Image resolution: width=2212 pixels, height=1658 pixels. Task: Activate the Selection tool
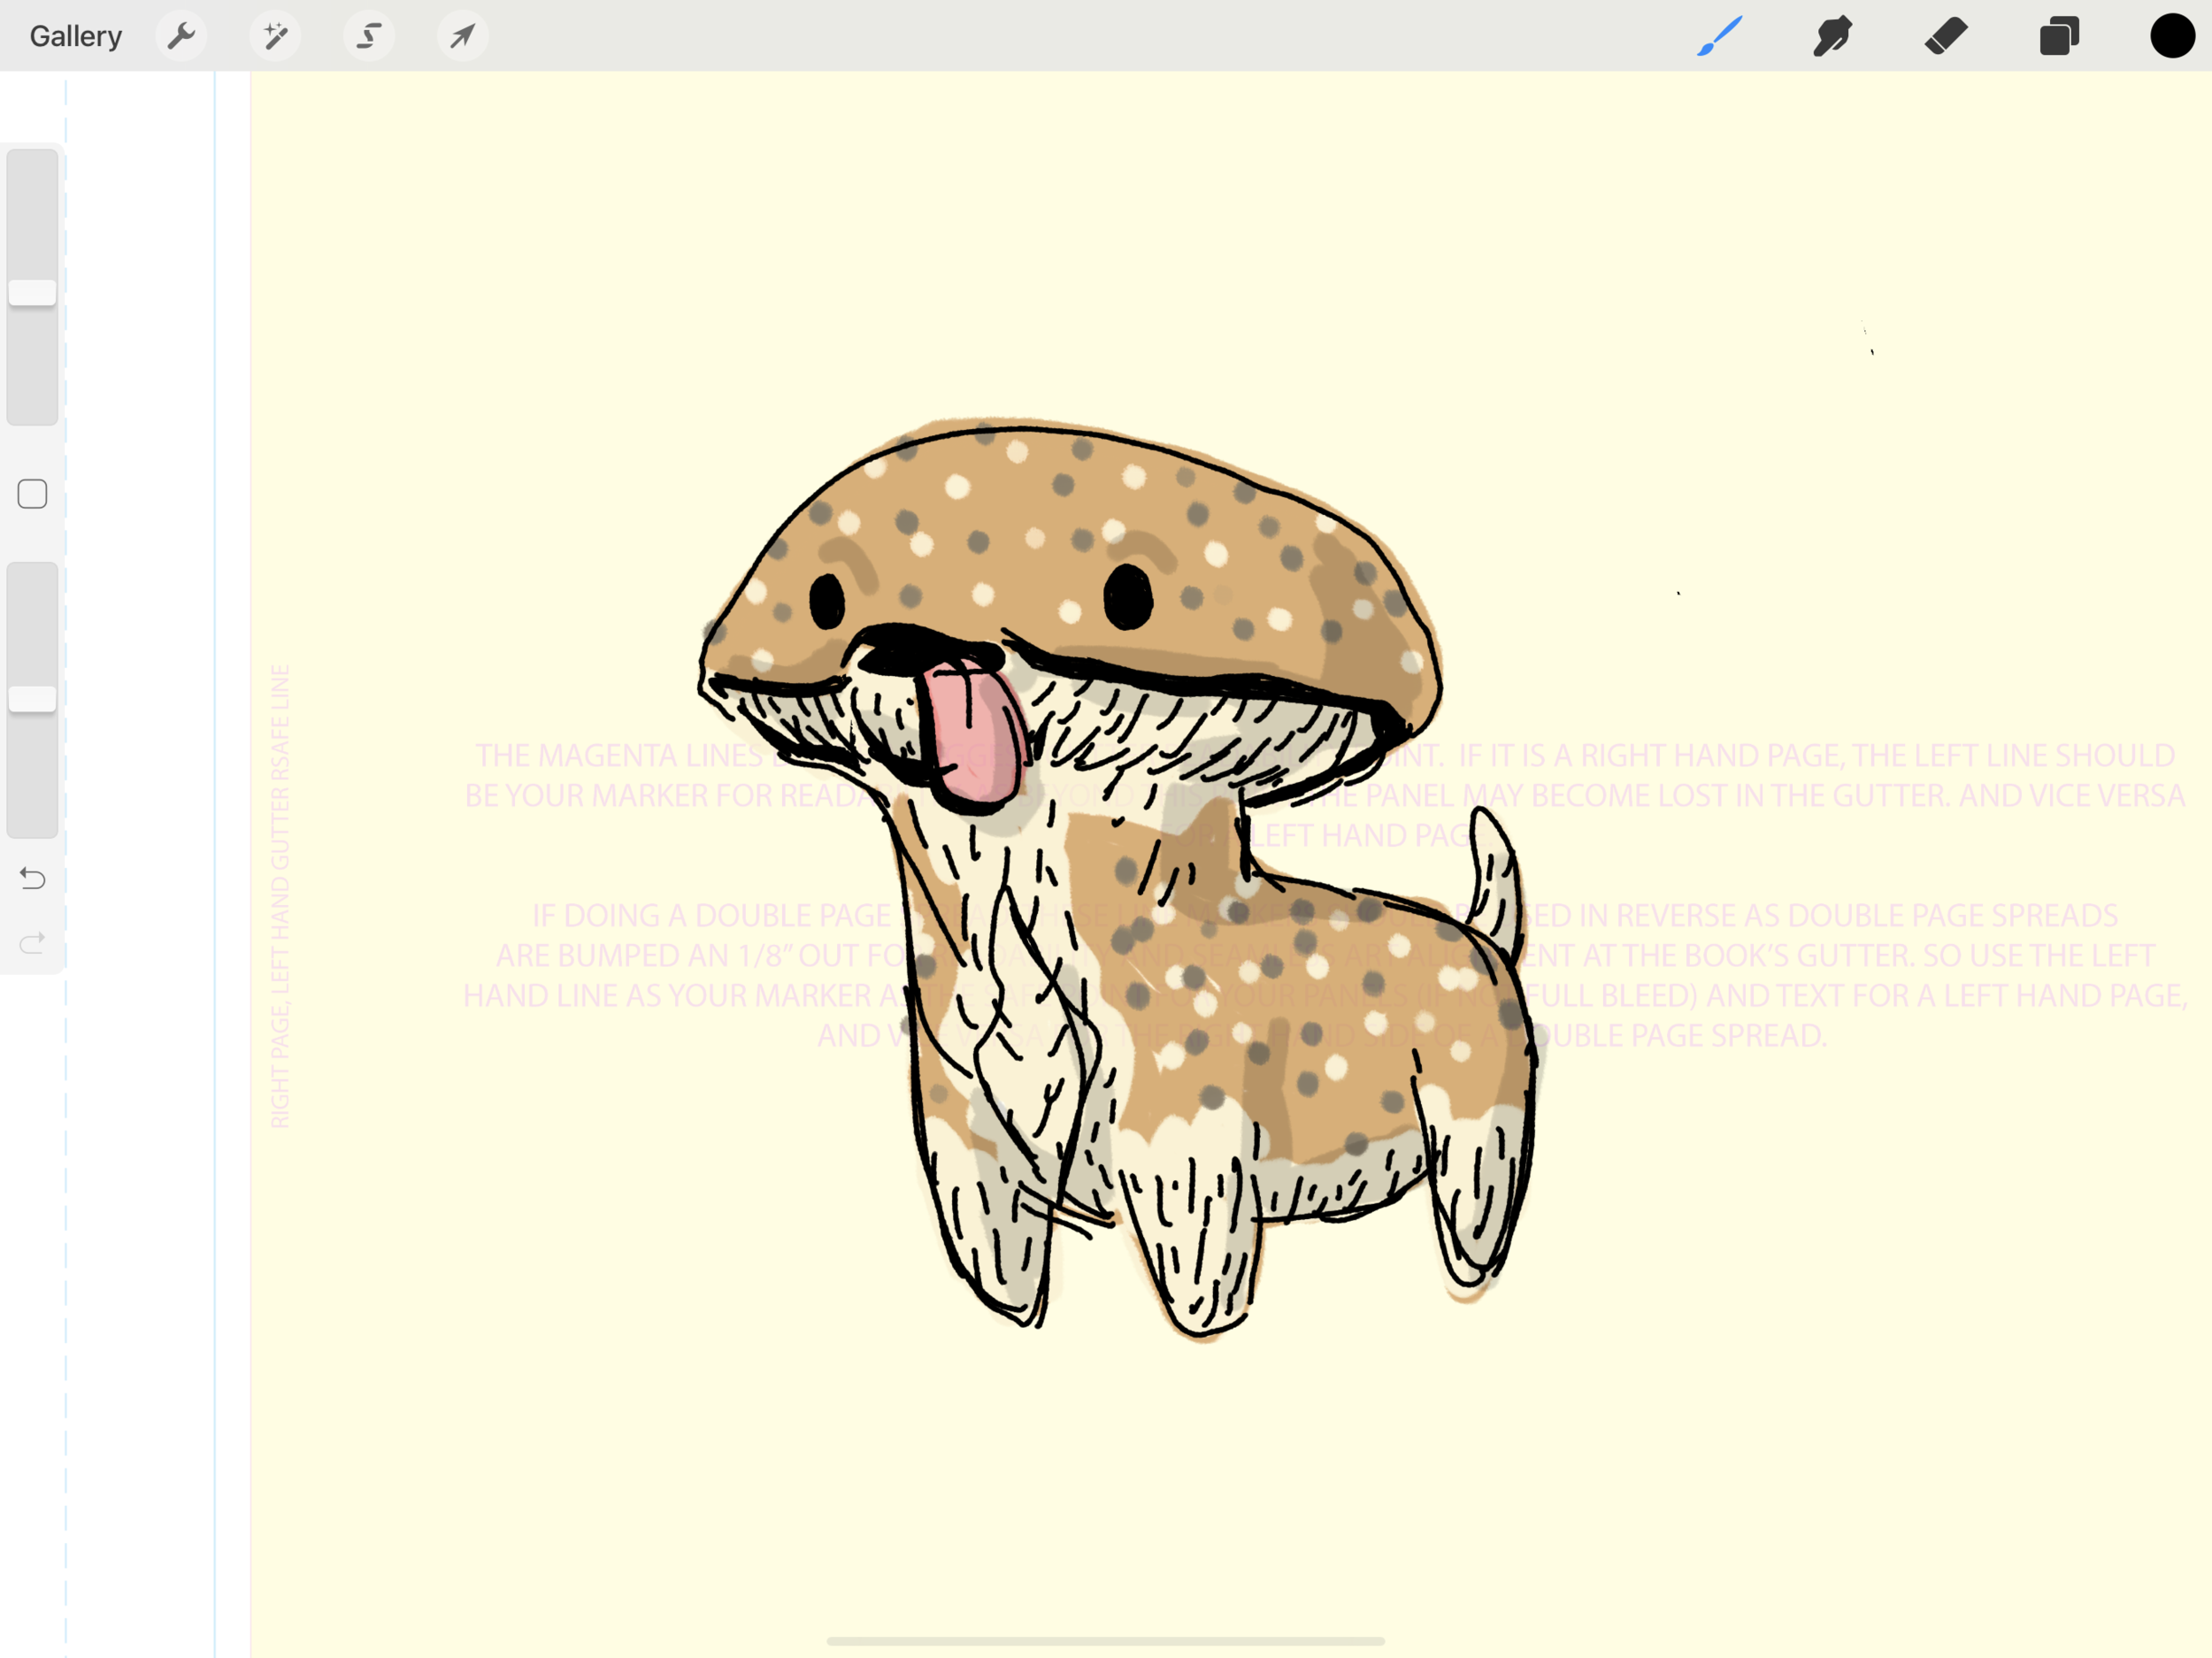pos(369,35)
